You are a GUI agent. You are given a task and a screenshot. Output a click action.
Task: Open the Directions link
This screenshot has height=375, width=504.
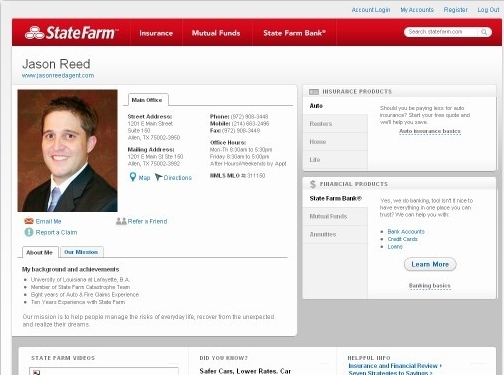[178, 178]
